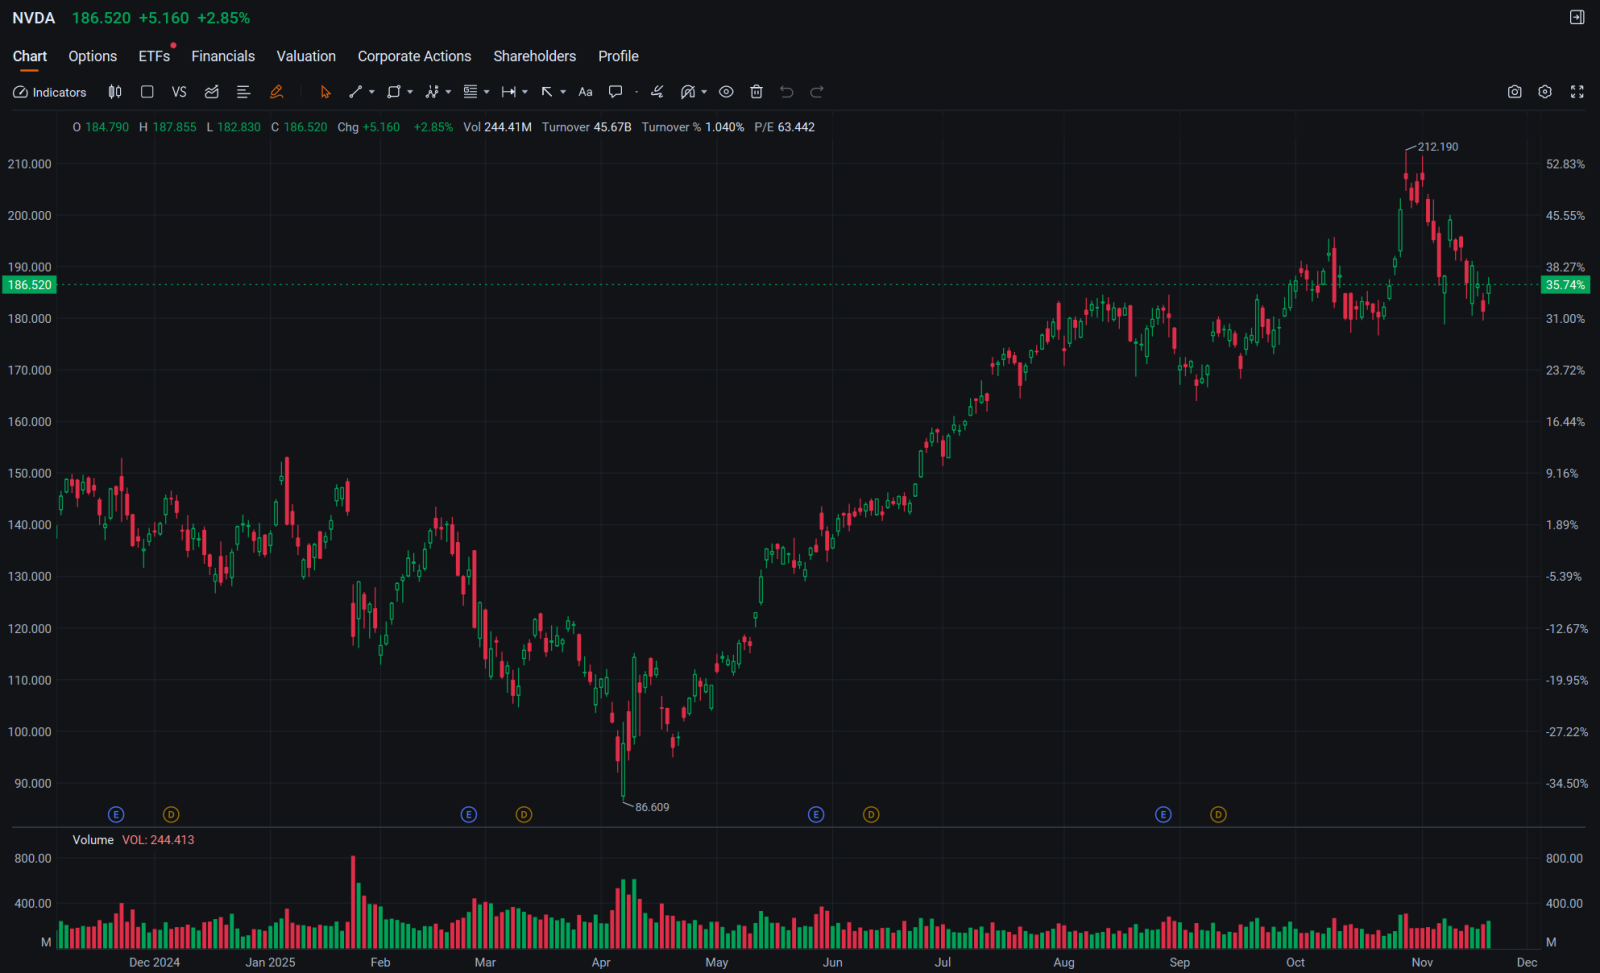1600x973 pixels.
Task: Select the trend line drawing tool
Action: click(355, 92)
